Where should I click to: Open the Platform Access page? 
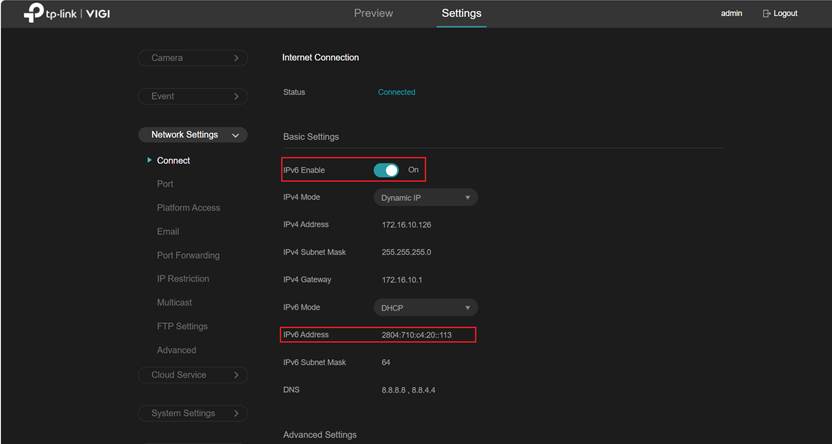[188, 208]
